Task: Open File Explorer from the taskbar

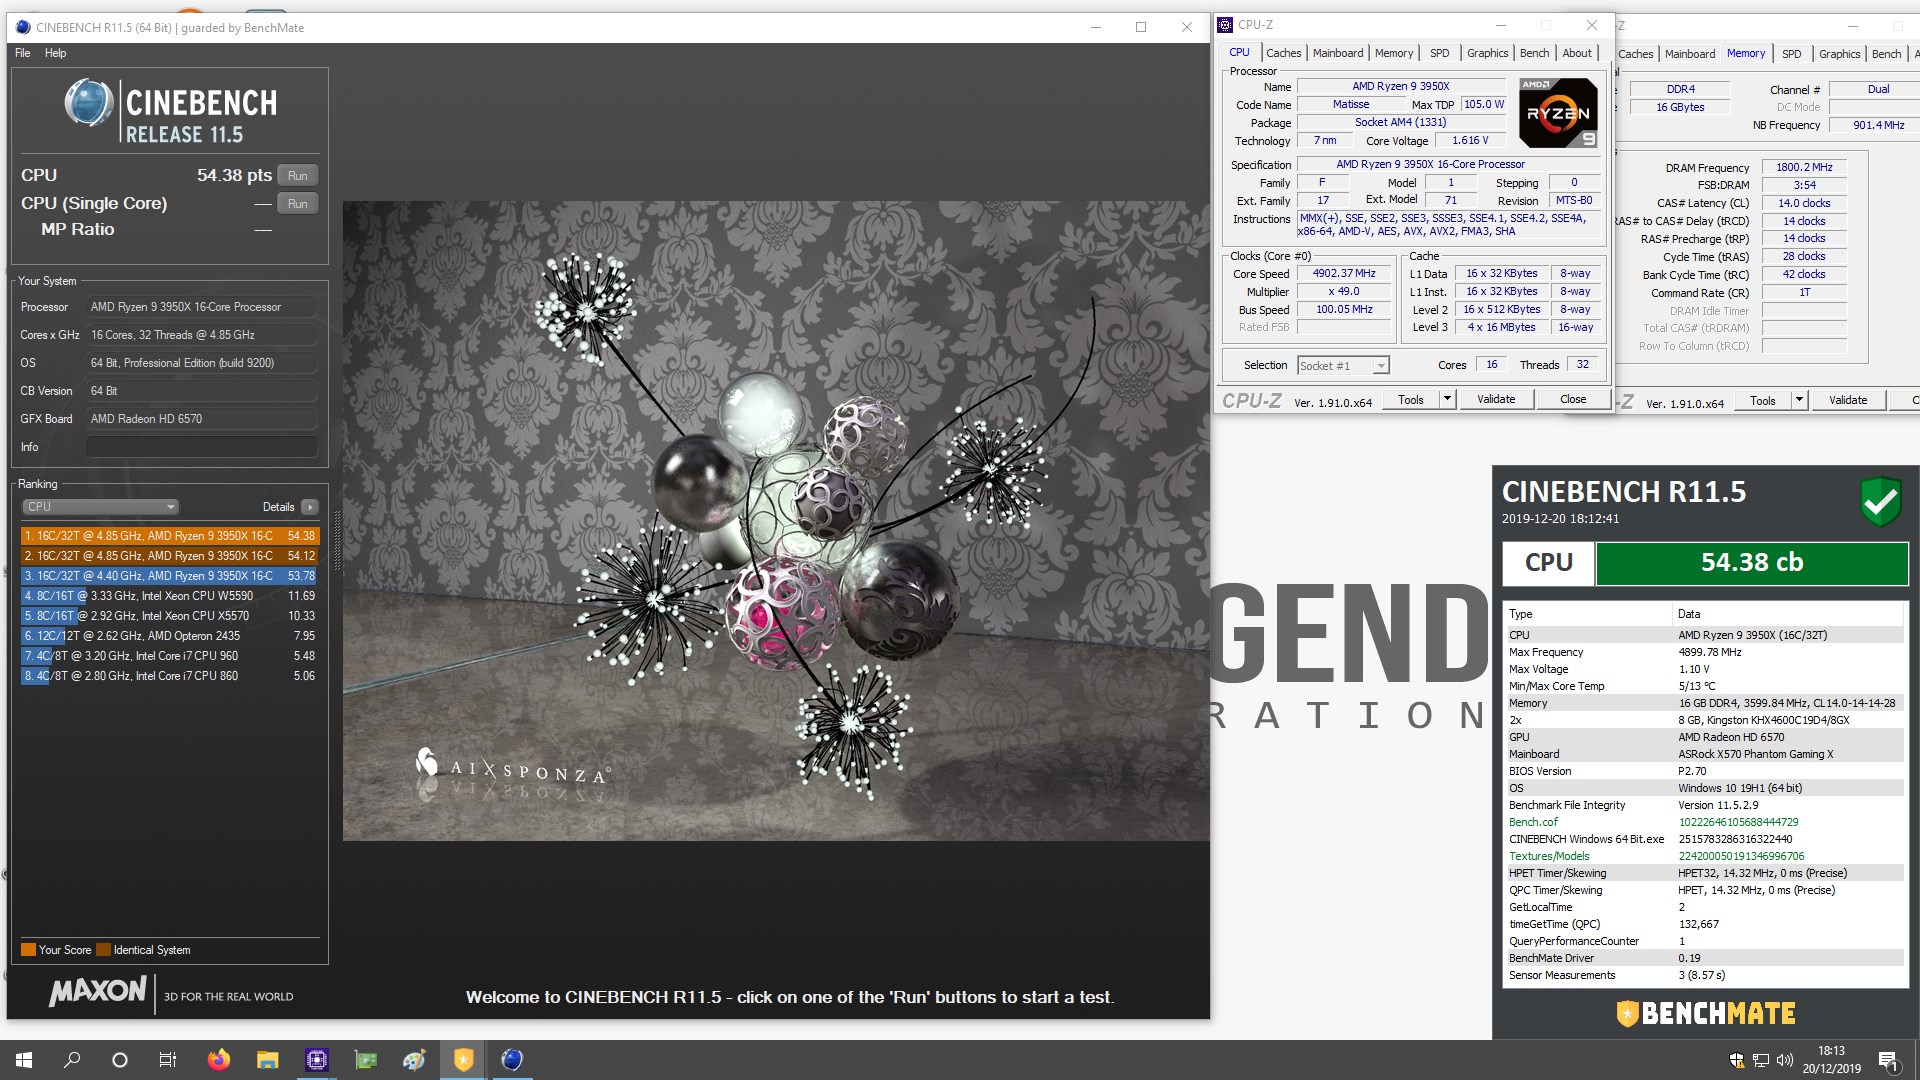Action: tap(267, 1060)
